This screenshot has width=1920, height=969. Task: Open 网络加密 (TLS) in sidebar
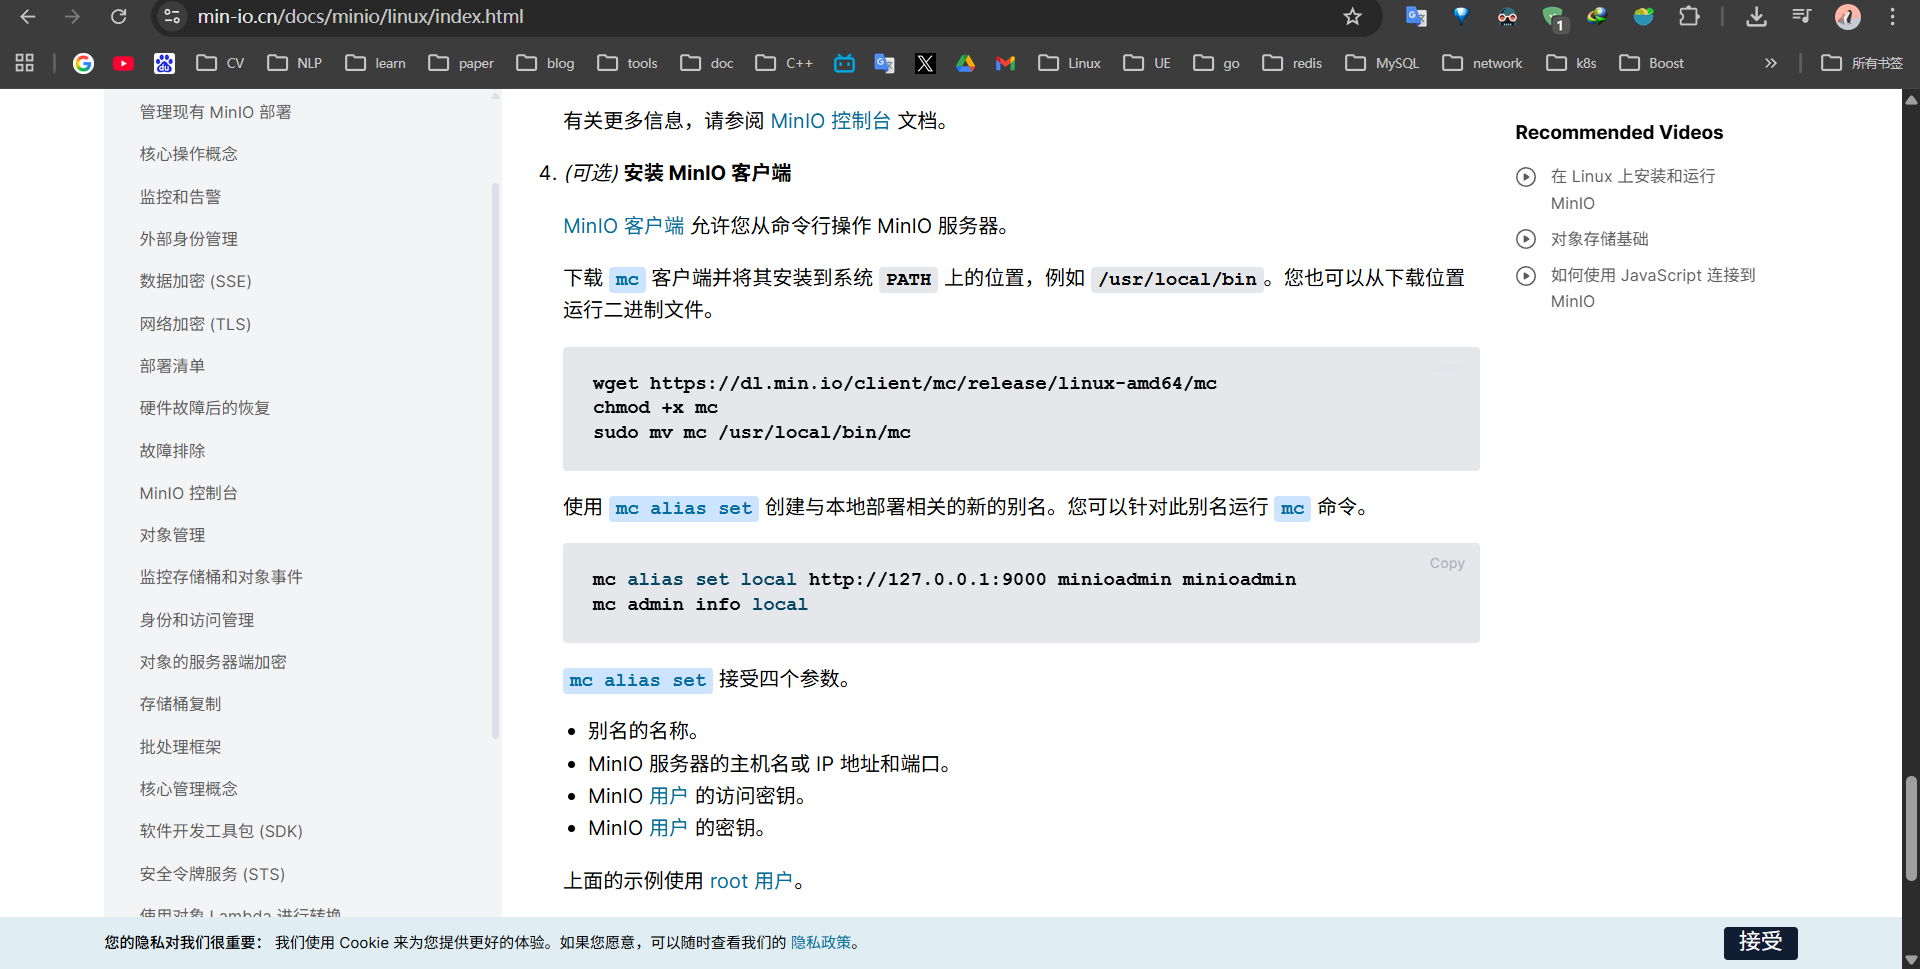[x=196, y=324]
